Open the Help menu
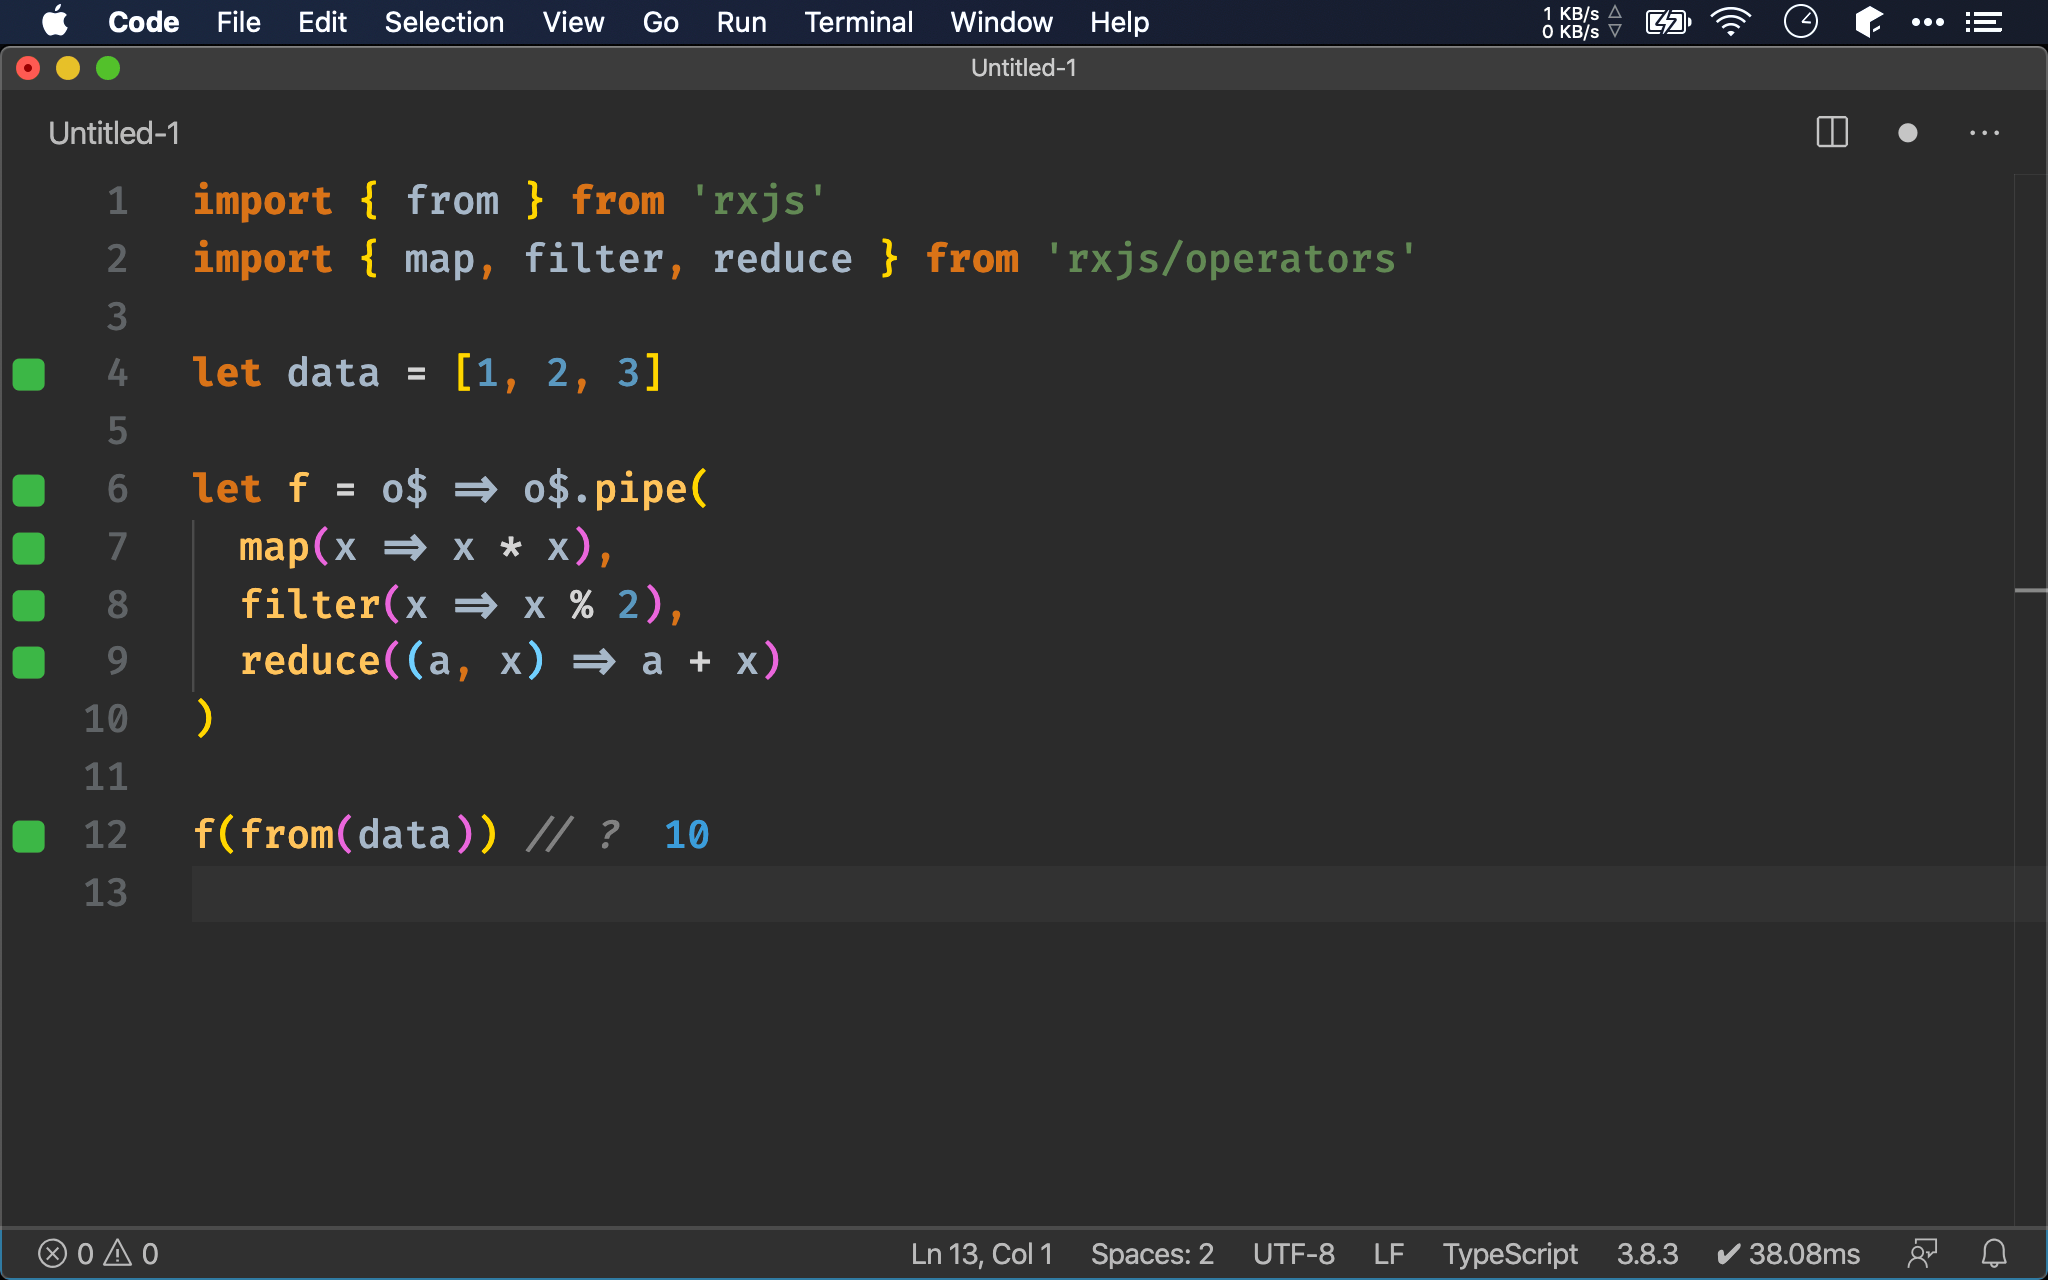The height and width of the screenshot is (1280, 2048). [1119, 22]
